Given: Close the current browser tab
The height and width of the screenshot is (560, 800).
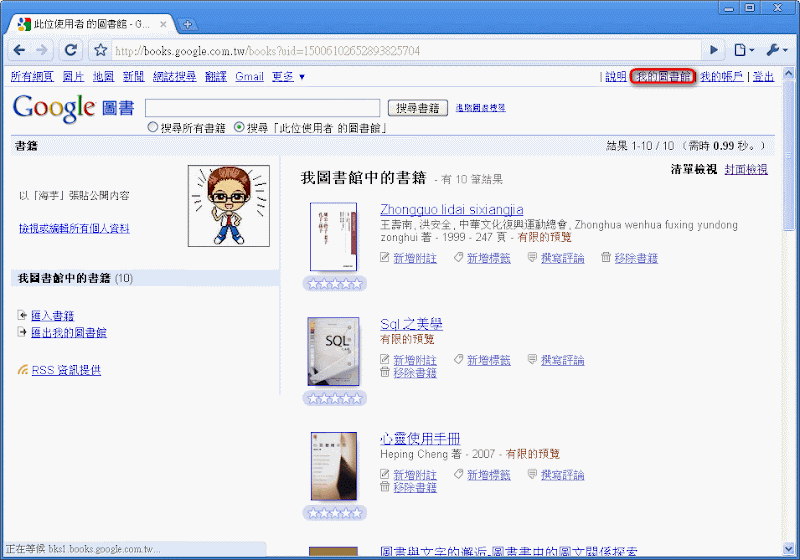Looking at the screenshot, I should (163, 24).
